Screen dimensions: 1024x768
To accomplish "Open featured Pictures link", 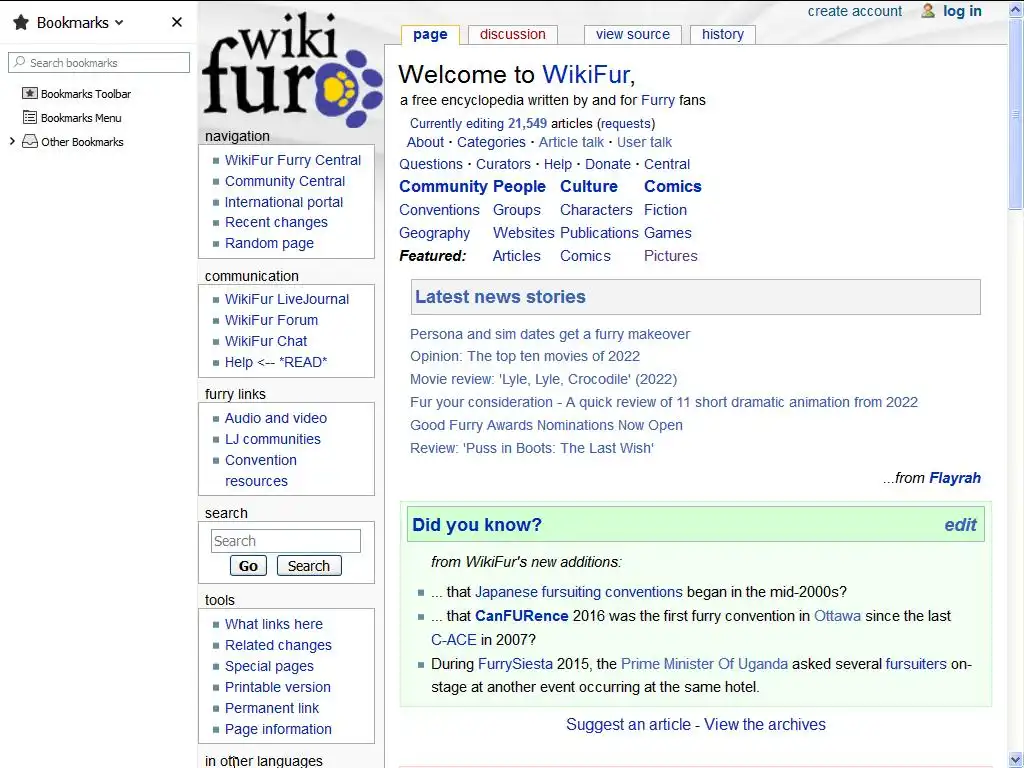I will [670, 255].
